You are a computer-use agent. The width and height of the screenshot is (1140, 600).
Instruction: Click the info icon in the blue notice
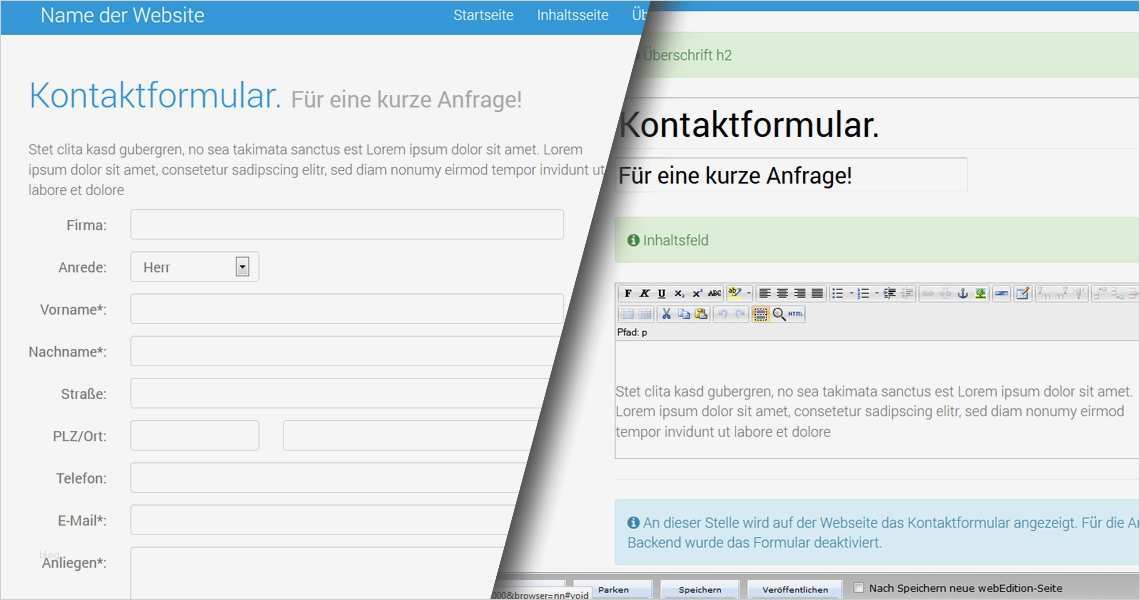click(633, 522)
